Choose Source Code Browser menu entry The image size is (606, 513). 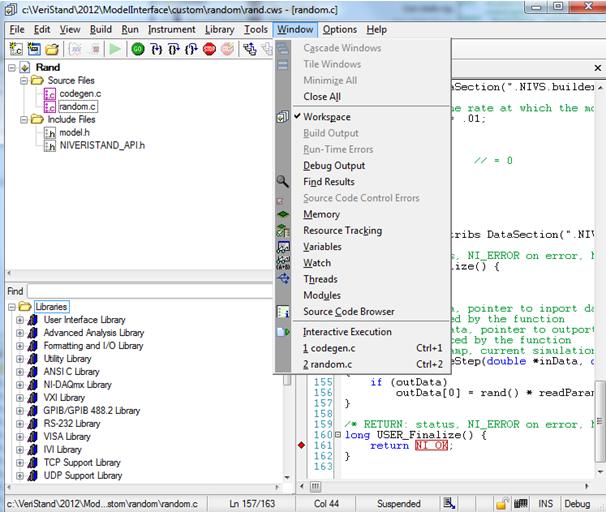pos(348,311)
